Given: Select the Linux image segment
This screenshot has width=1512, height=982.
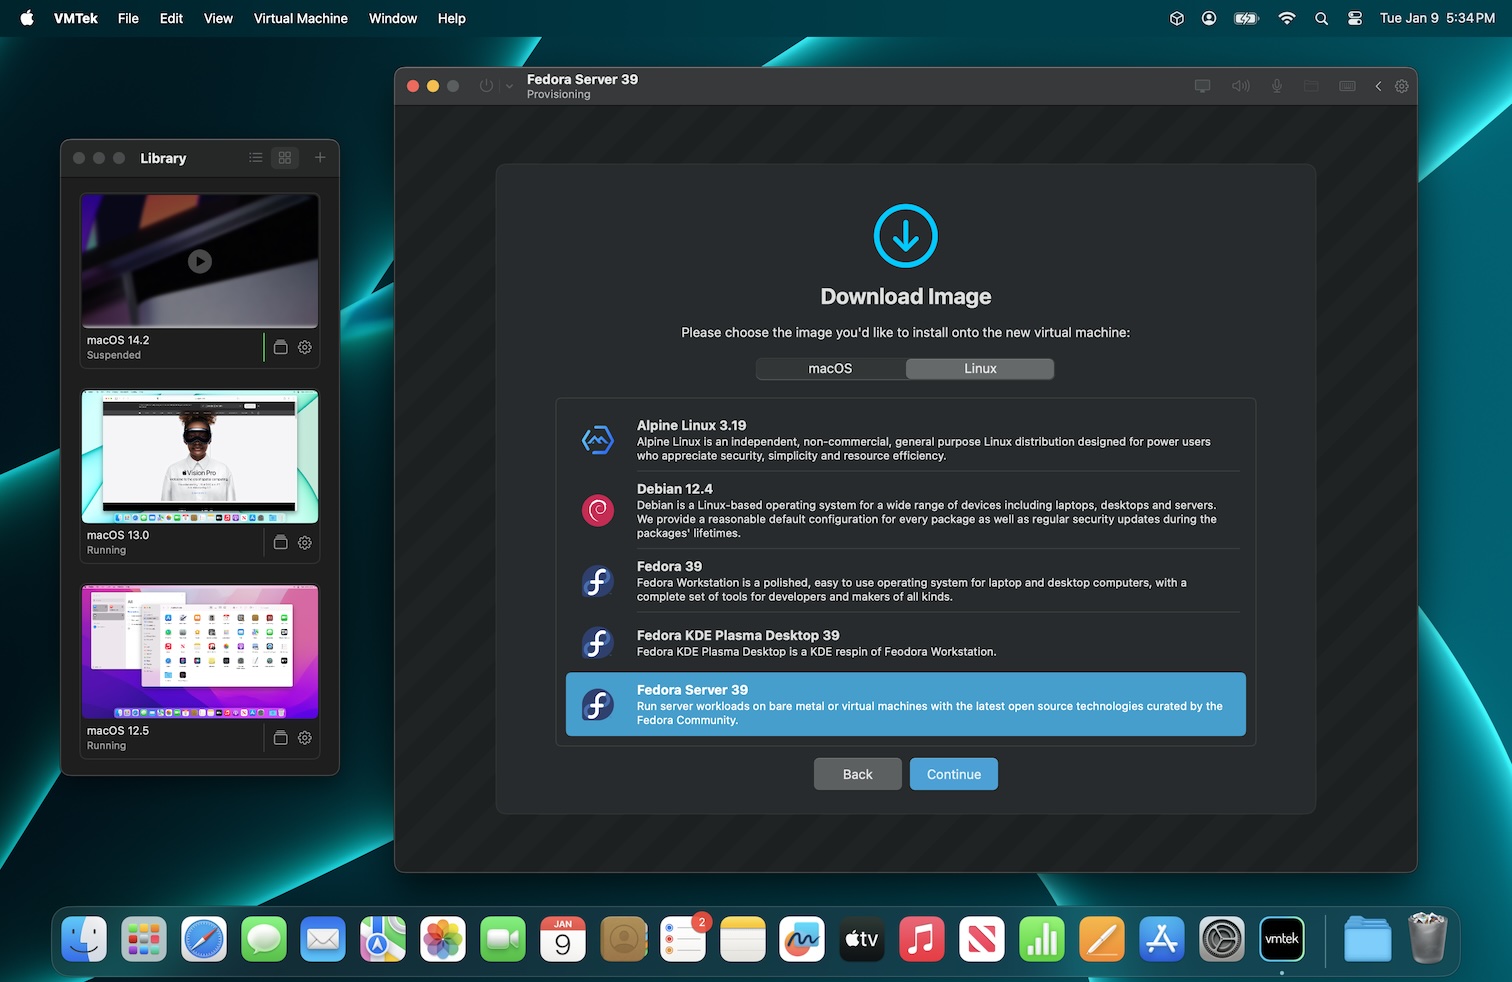Looking at the screenshot, I should click(x=980, y=369).
